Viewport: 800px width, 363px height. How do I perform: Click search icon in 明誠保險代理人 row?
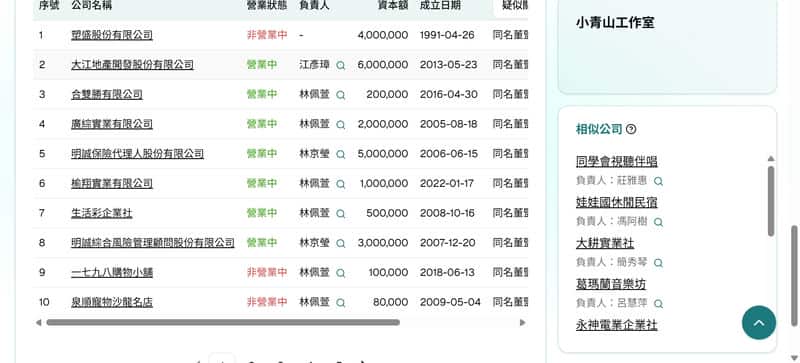[340, 154]
